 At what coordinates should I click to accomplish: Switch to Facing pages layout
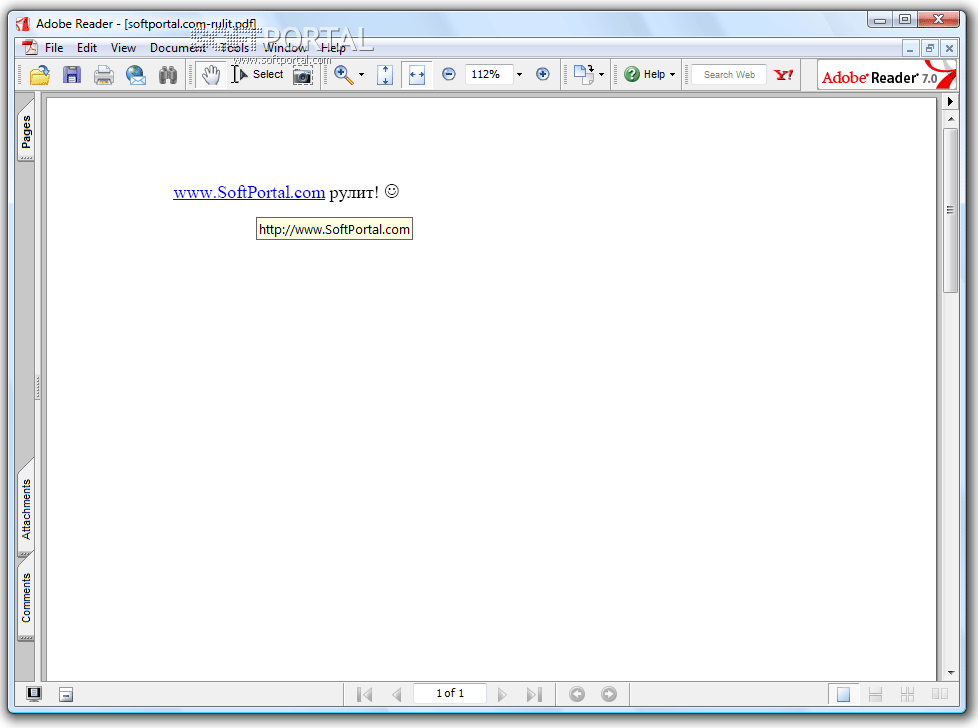[x=940, y=694]
